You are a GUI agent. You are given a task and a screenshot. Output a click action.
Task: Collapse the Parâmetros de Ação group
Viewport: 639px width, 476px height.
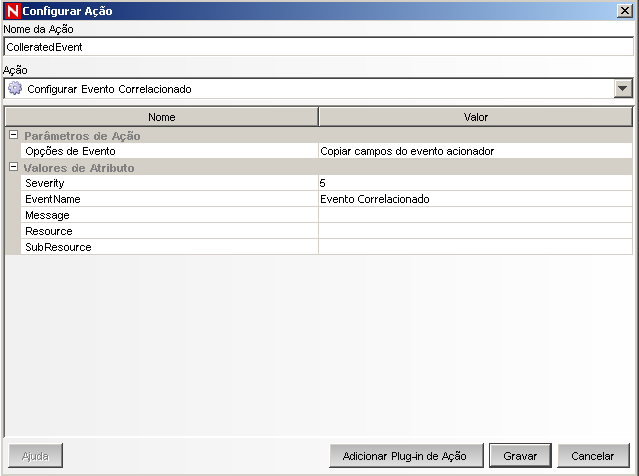[13, 135]
